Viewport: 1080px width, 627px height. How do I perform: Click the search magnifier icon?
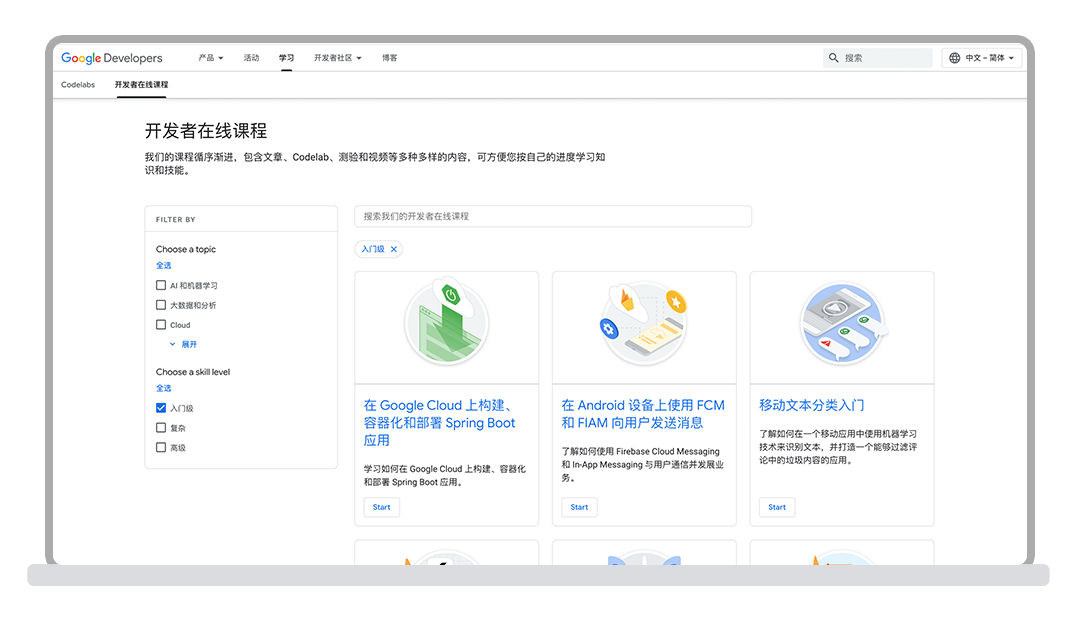pos(833,58)
